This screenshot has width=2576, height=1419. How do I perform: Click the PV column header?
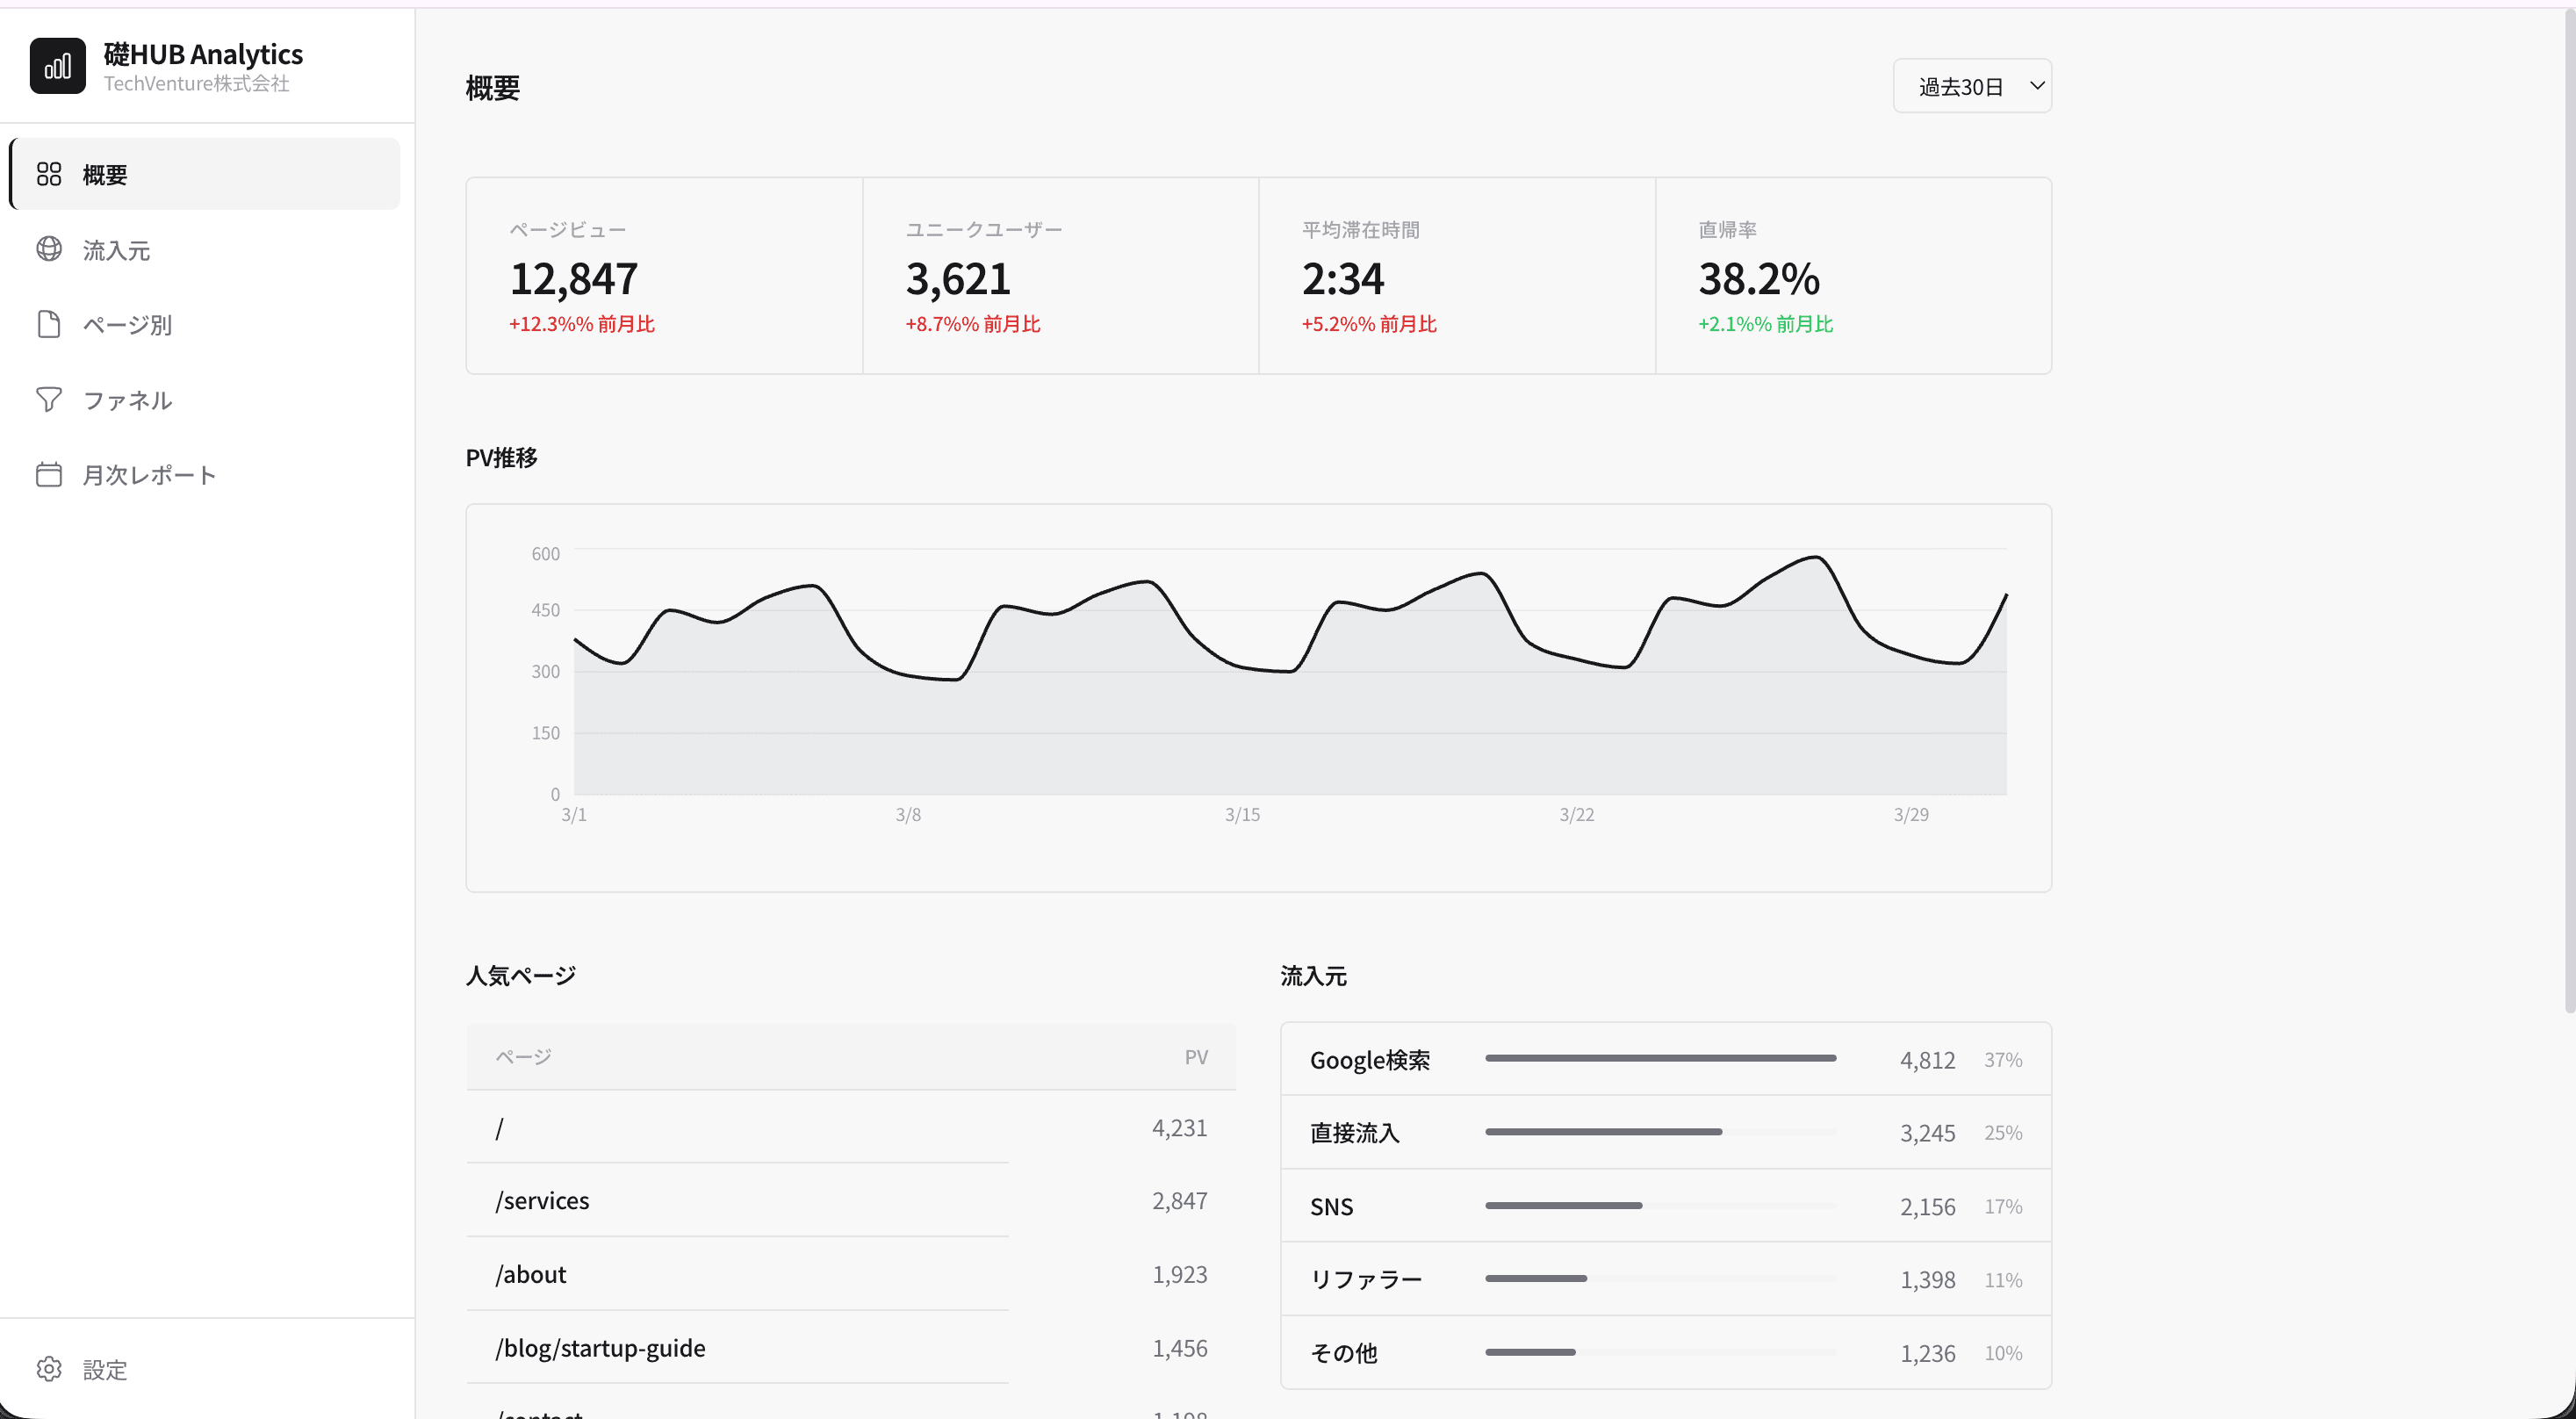click(1196, 1057)
